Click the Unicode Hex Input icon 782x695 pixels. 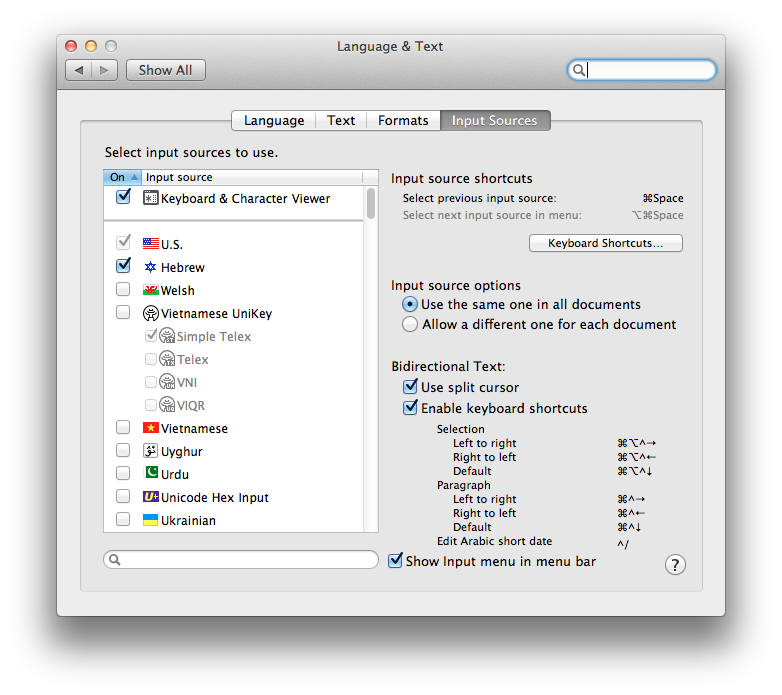click(151, 497)
